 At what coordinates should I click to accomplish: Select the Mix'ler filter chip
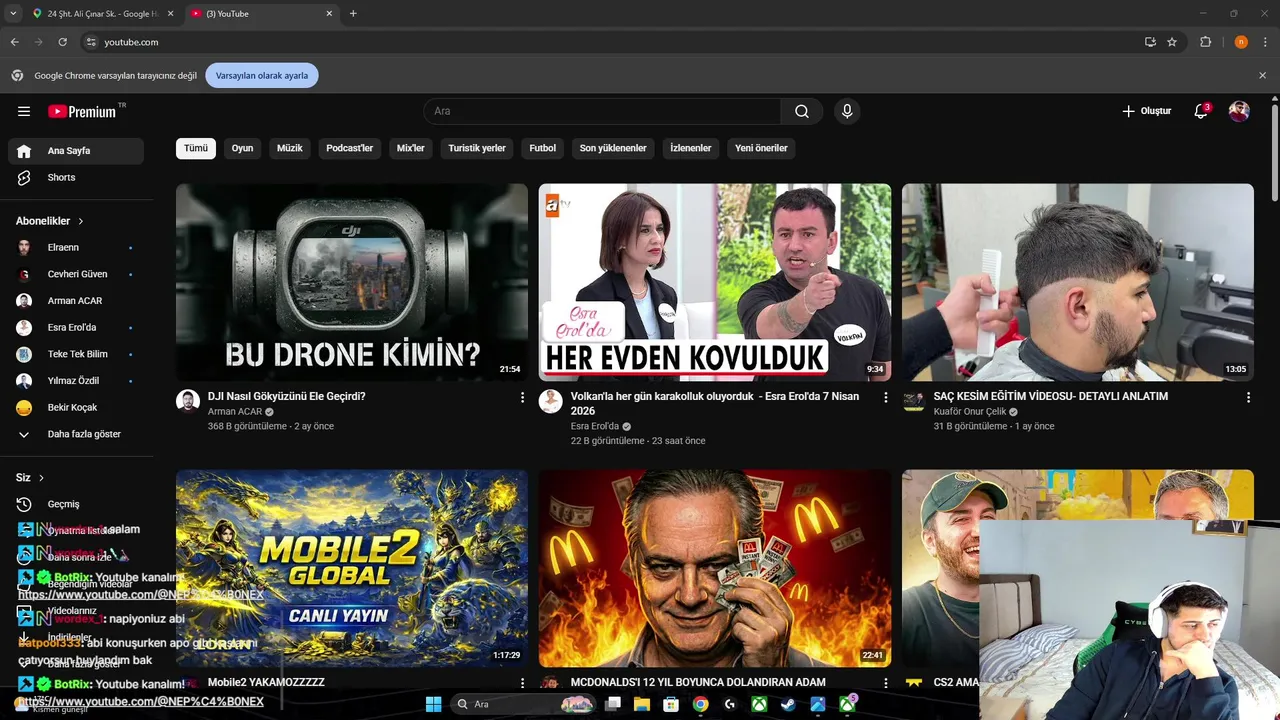point(411,148)
